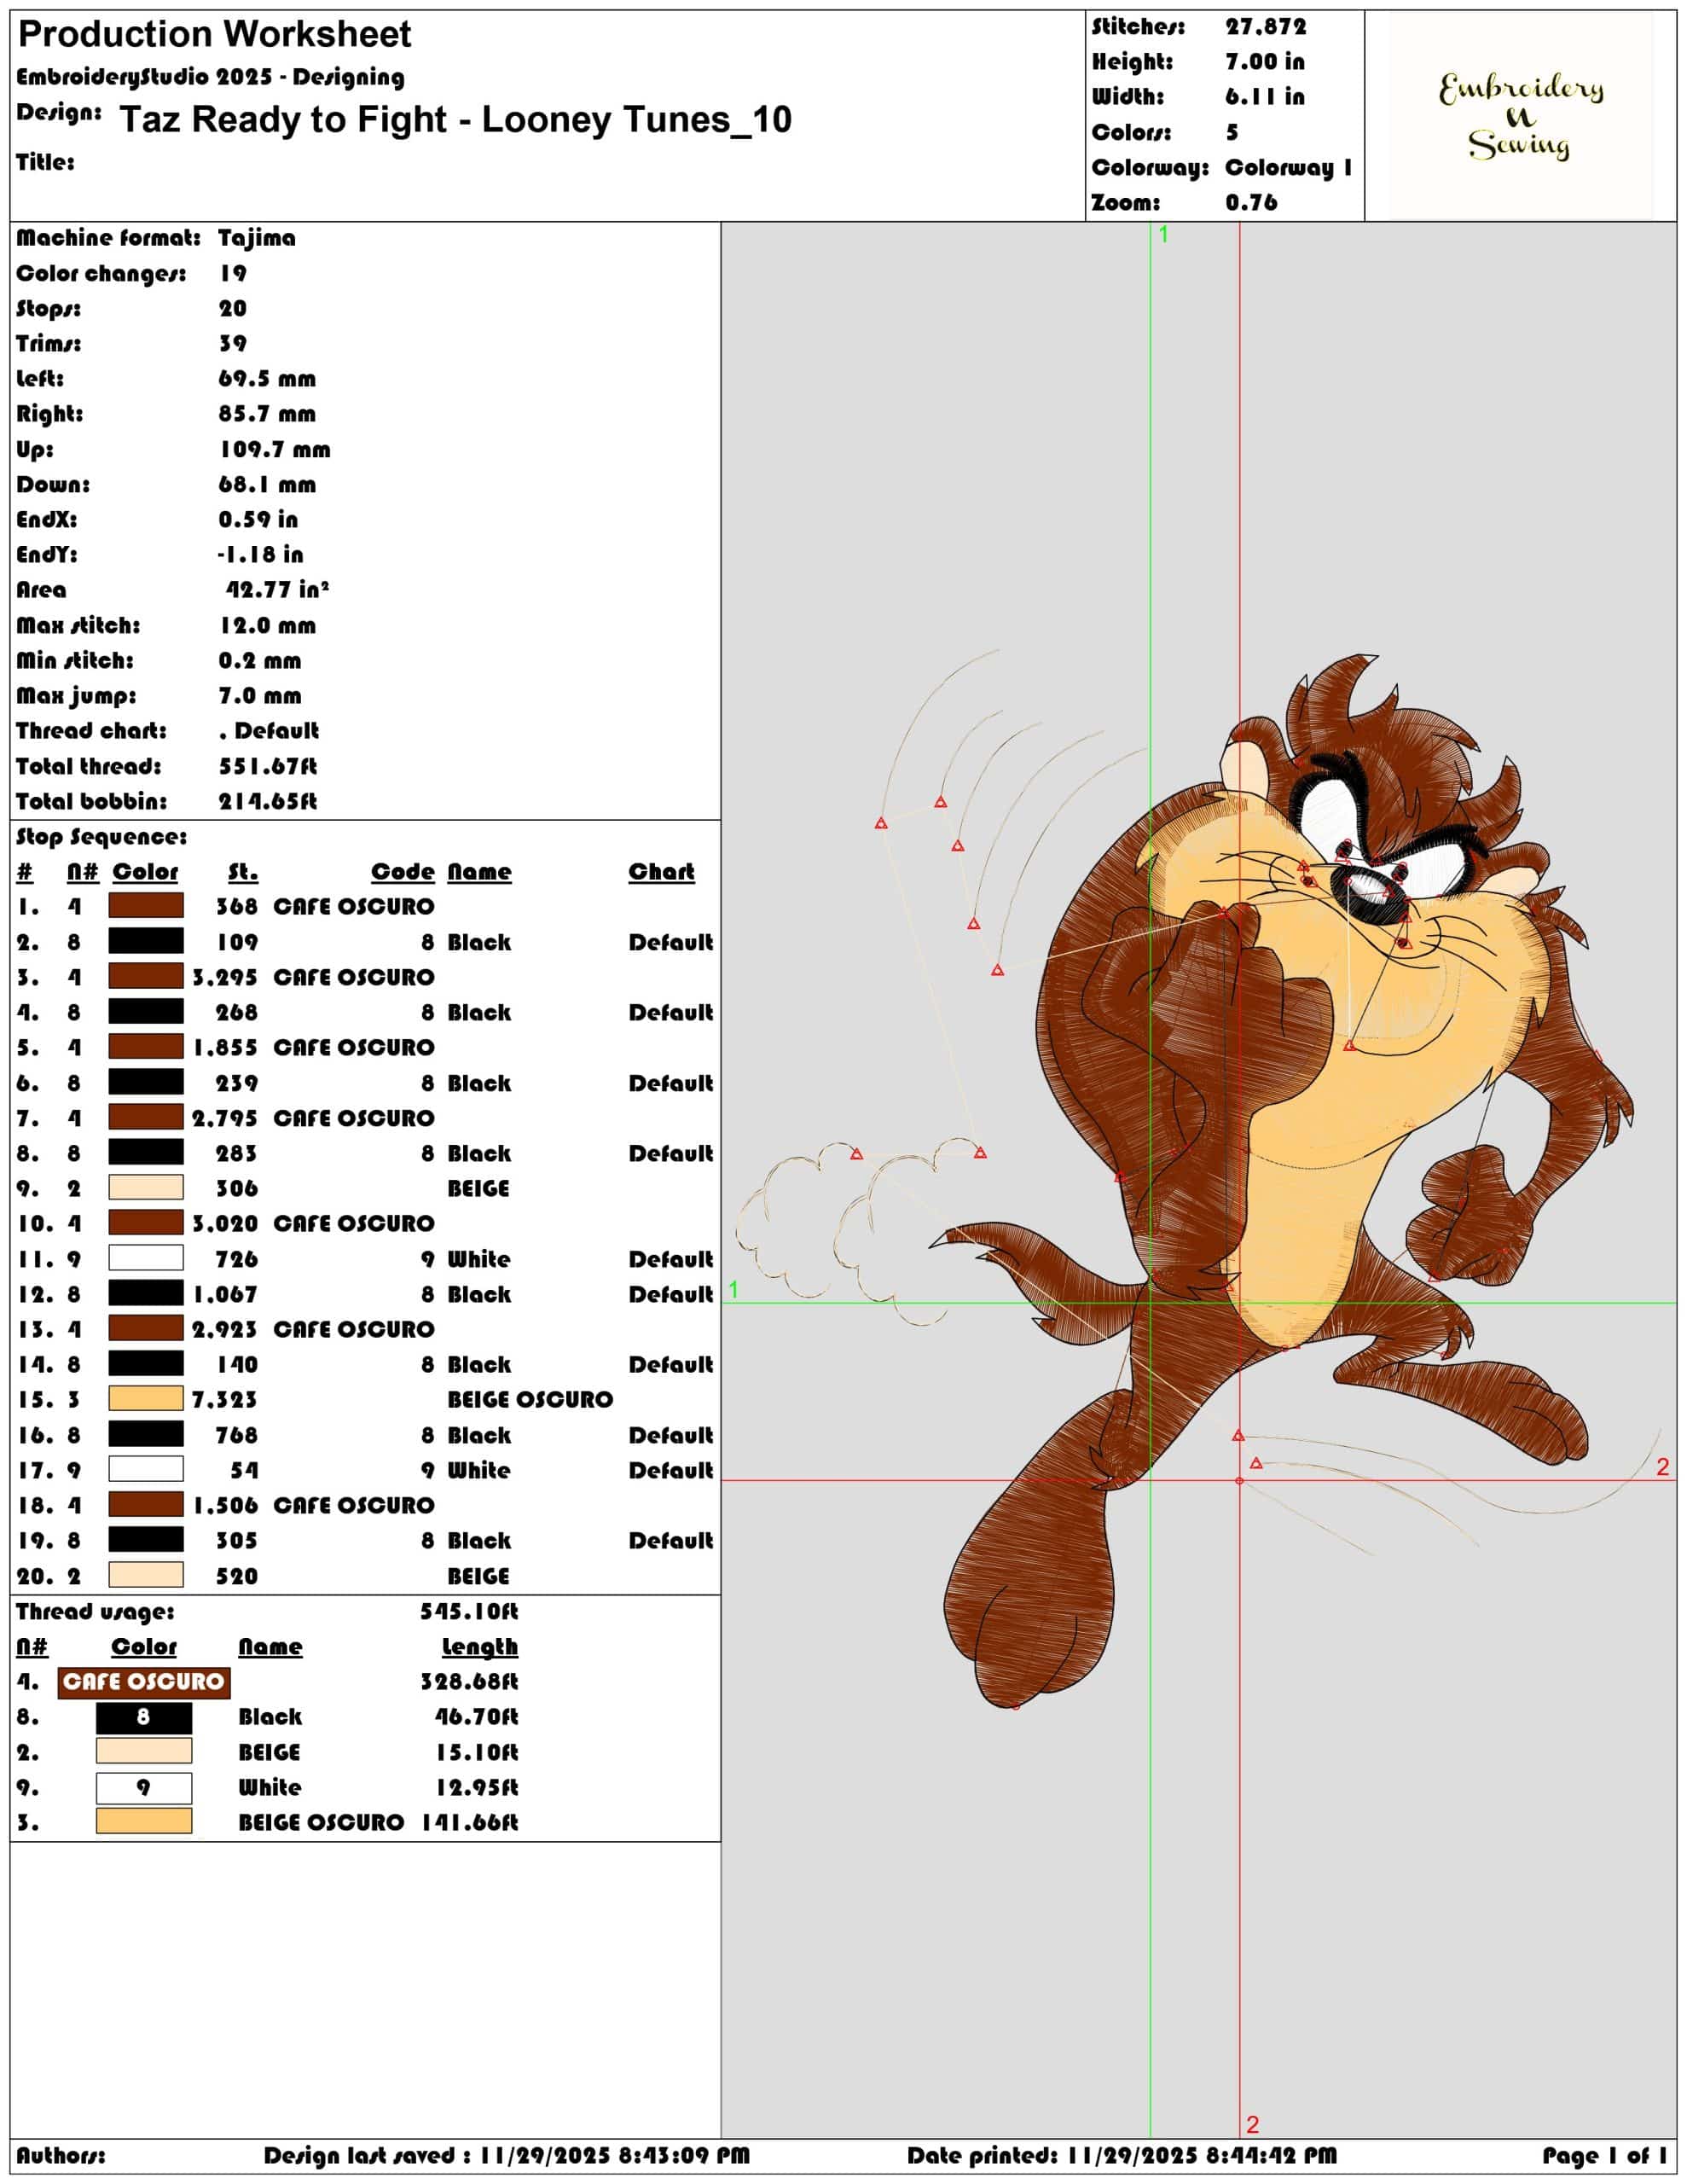Click the 'Chart' column header in stop sequence
This screenshot has height=2184, width=1687.
(661, 872)
